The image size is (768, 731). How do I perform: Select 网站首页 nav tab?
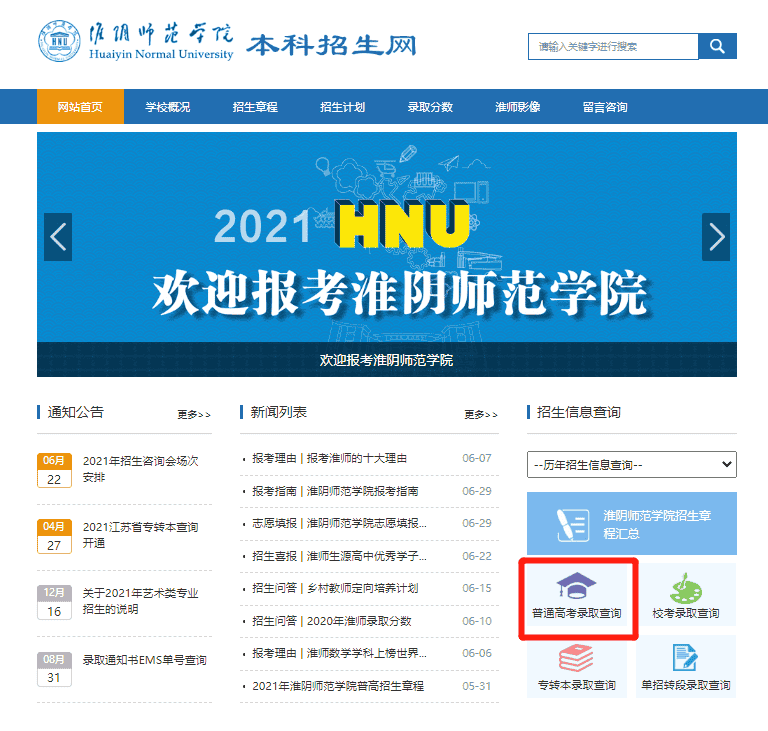point(80,106)
